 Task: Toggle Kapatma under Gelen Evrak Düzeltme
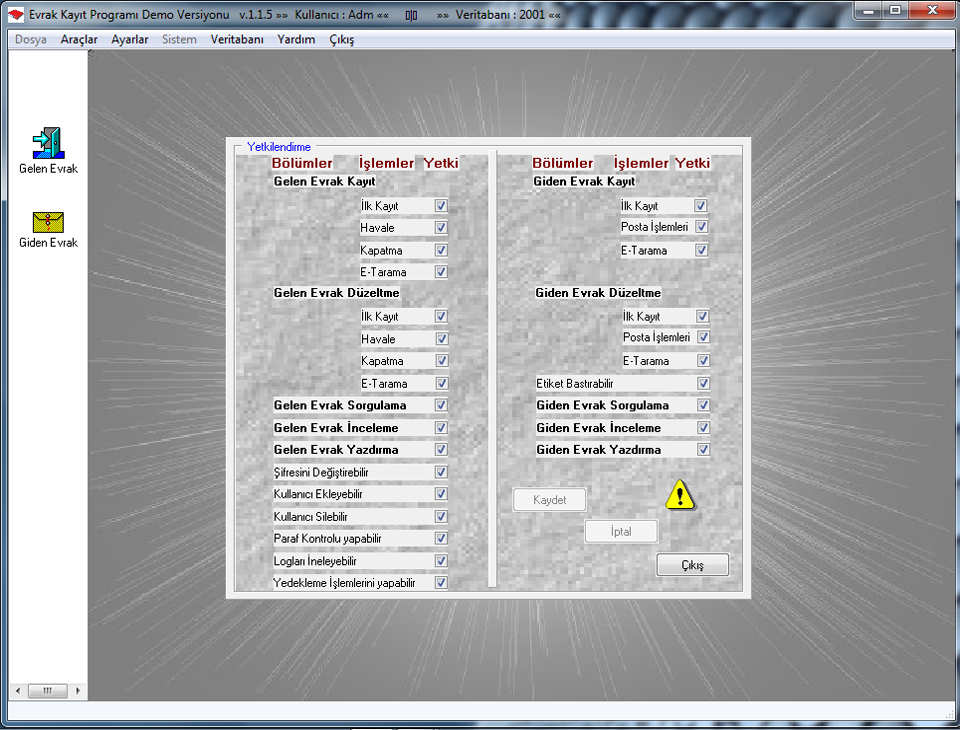pos(441,361)
